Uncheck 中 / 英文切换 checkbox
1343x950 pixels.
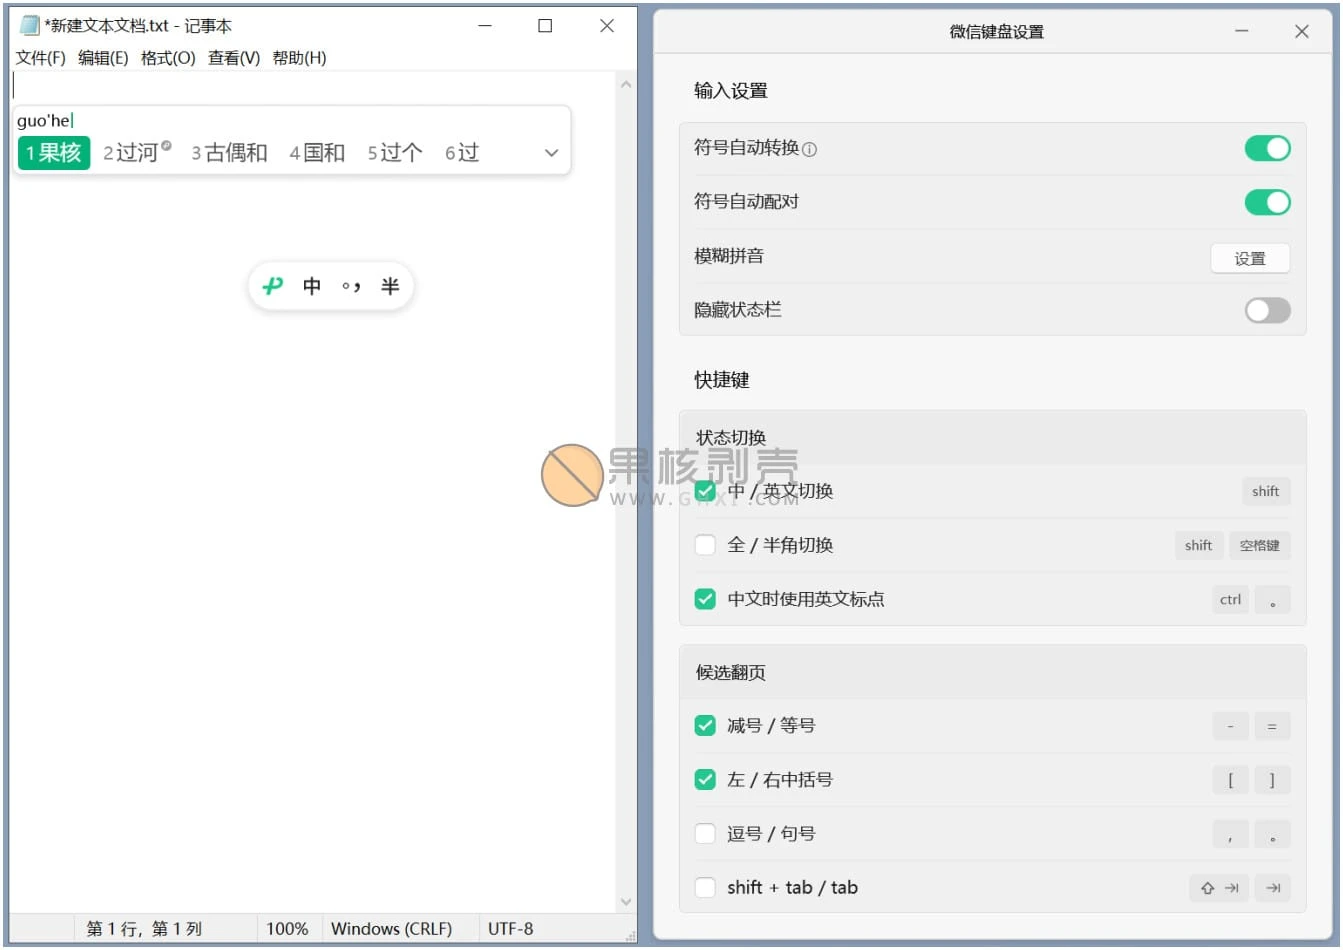coord(705,491)
